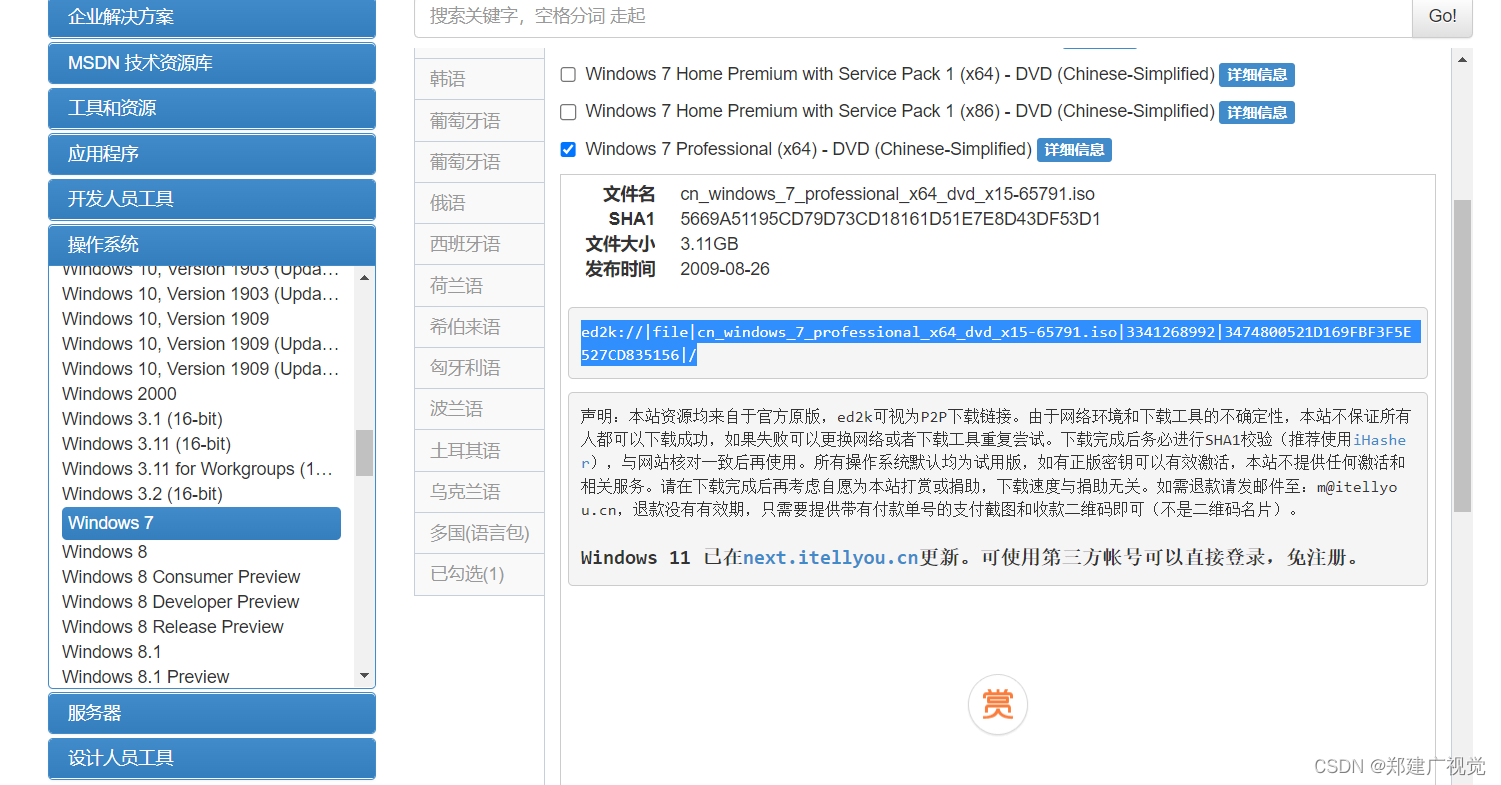This screenshot has width=1501, height=785.
Task: Select Windows 8 Release Preview entry
Action: (x=173, y=627)
